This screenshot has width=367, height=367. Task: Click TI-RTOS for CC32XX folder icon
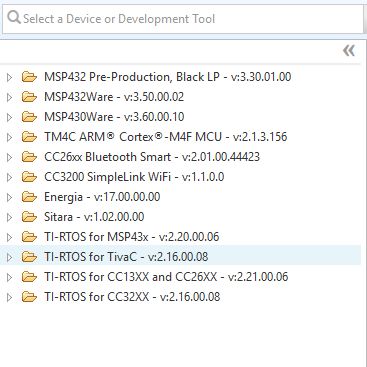pos(29,297)
